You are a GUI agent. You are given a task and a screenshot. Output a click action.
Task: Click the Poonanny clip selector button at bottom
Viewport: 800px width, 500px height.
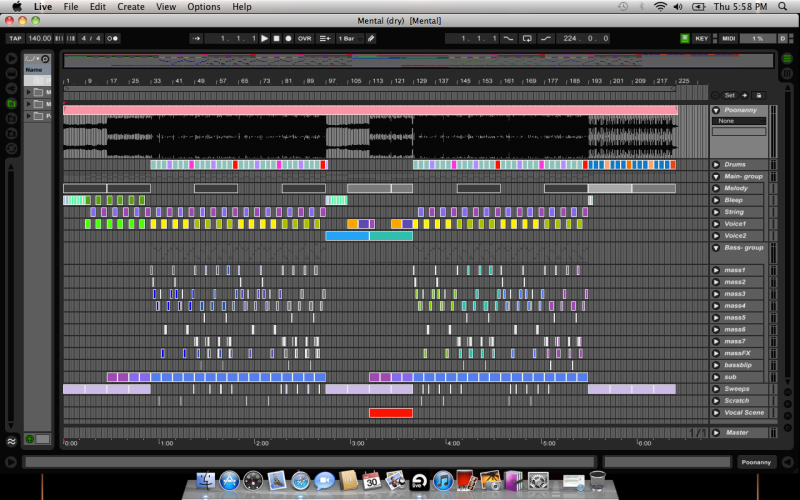tap(757, 462)
